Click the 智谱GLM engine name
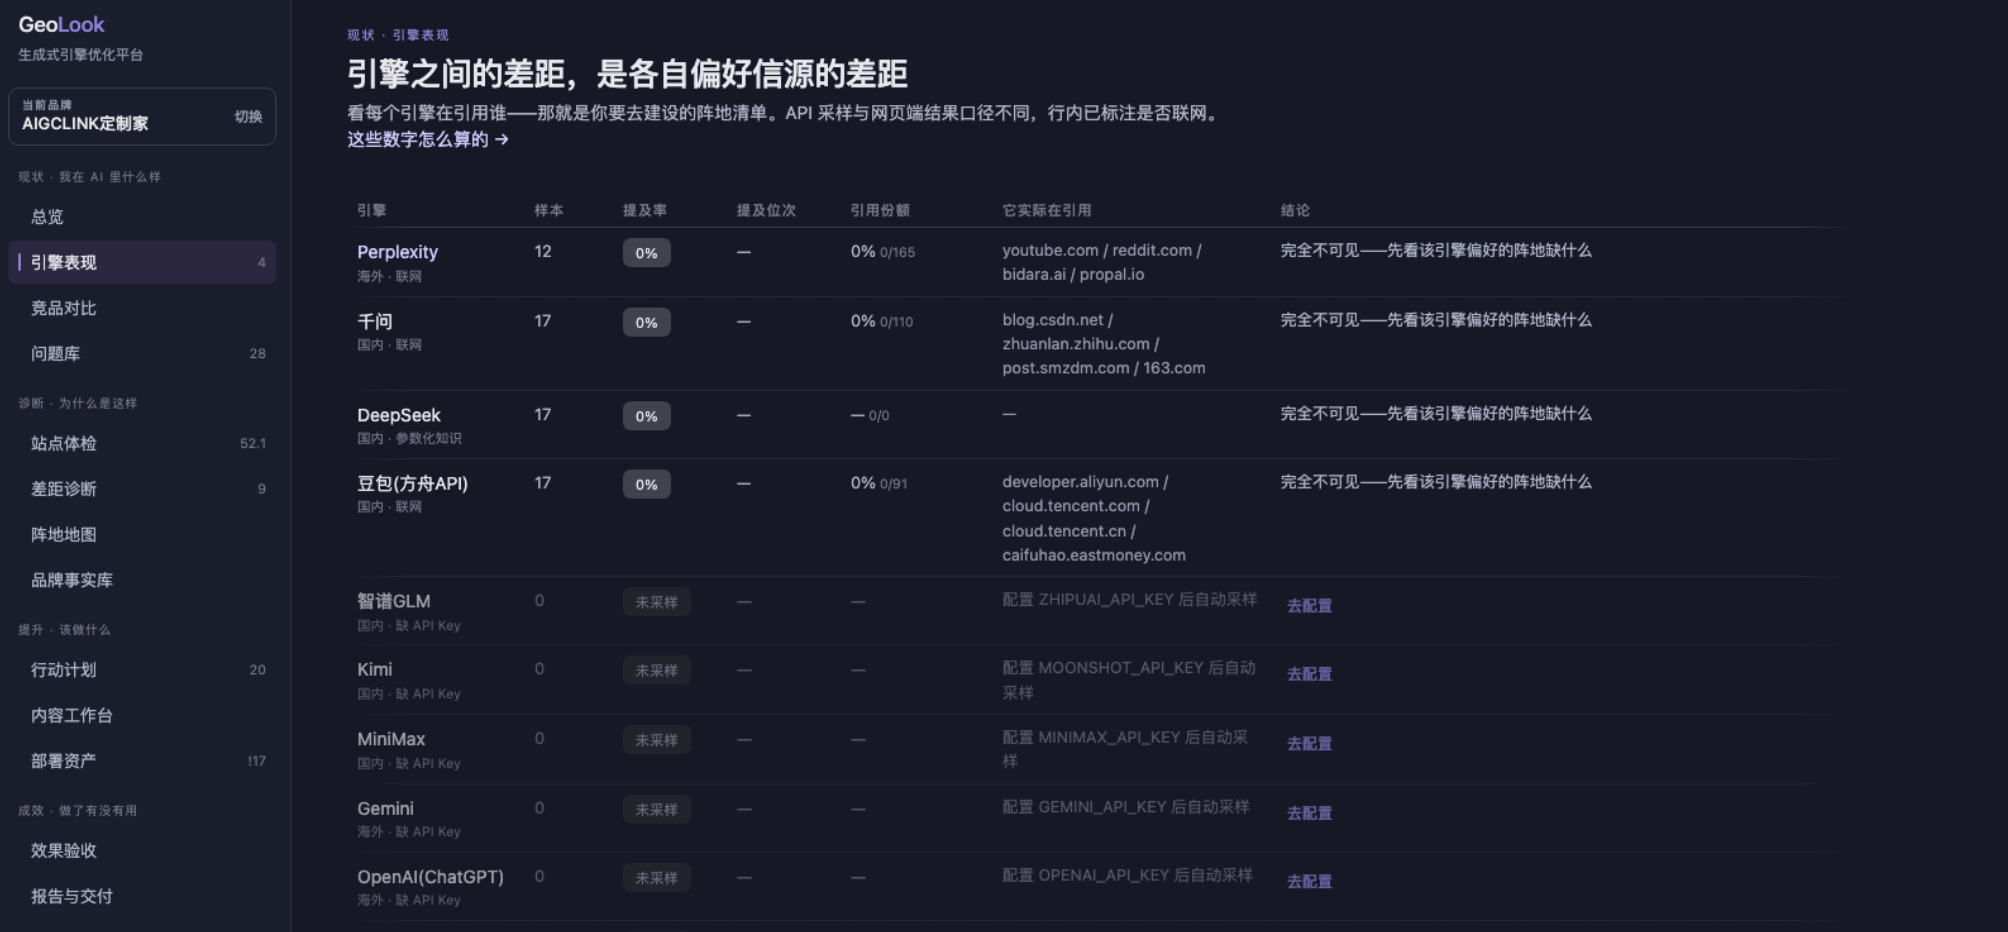The image size is (2008, 932). coord(394,601)
